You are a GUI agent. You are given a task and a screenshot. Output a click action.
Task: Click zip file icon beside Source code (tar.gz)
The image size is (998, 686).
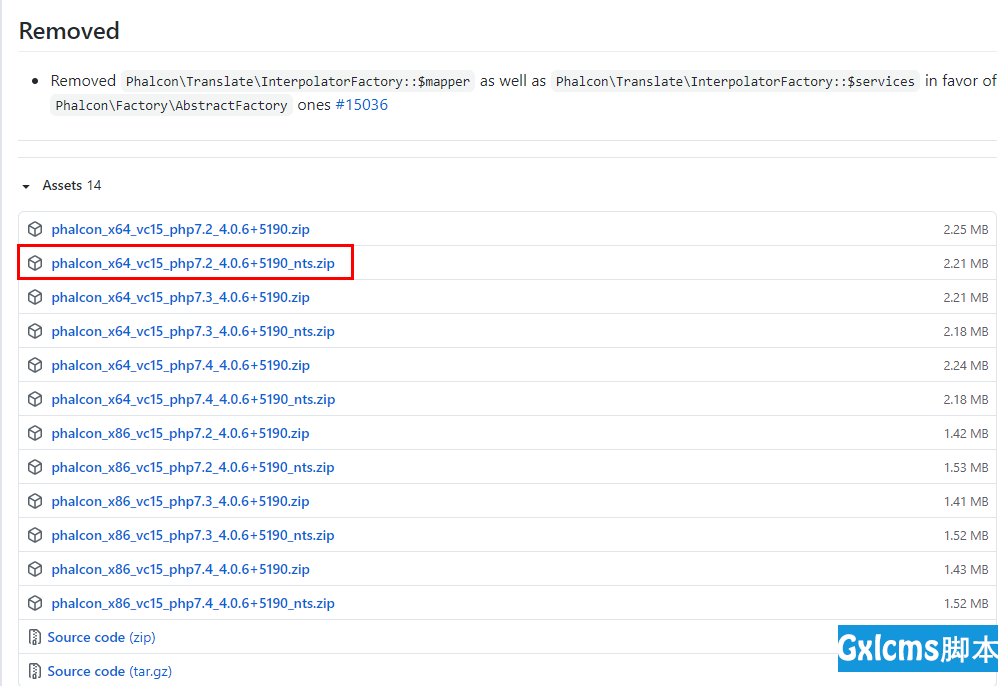coord(34,671)
